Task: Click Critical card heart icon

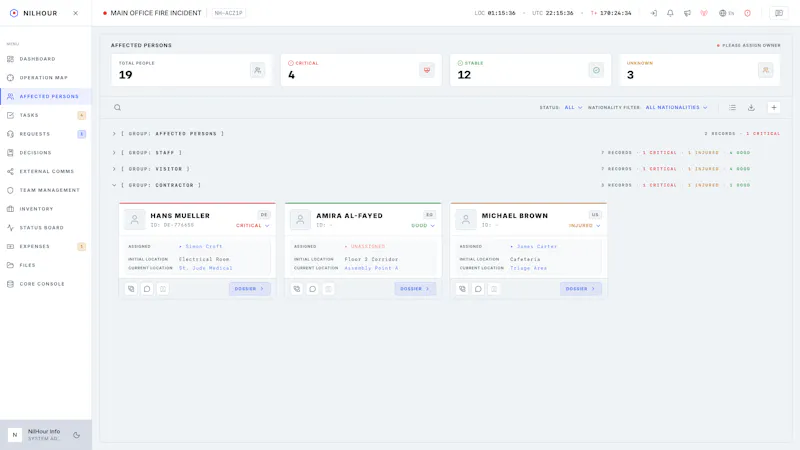Action: [427, 70]
